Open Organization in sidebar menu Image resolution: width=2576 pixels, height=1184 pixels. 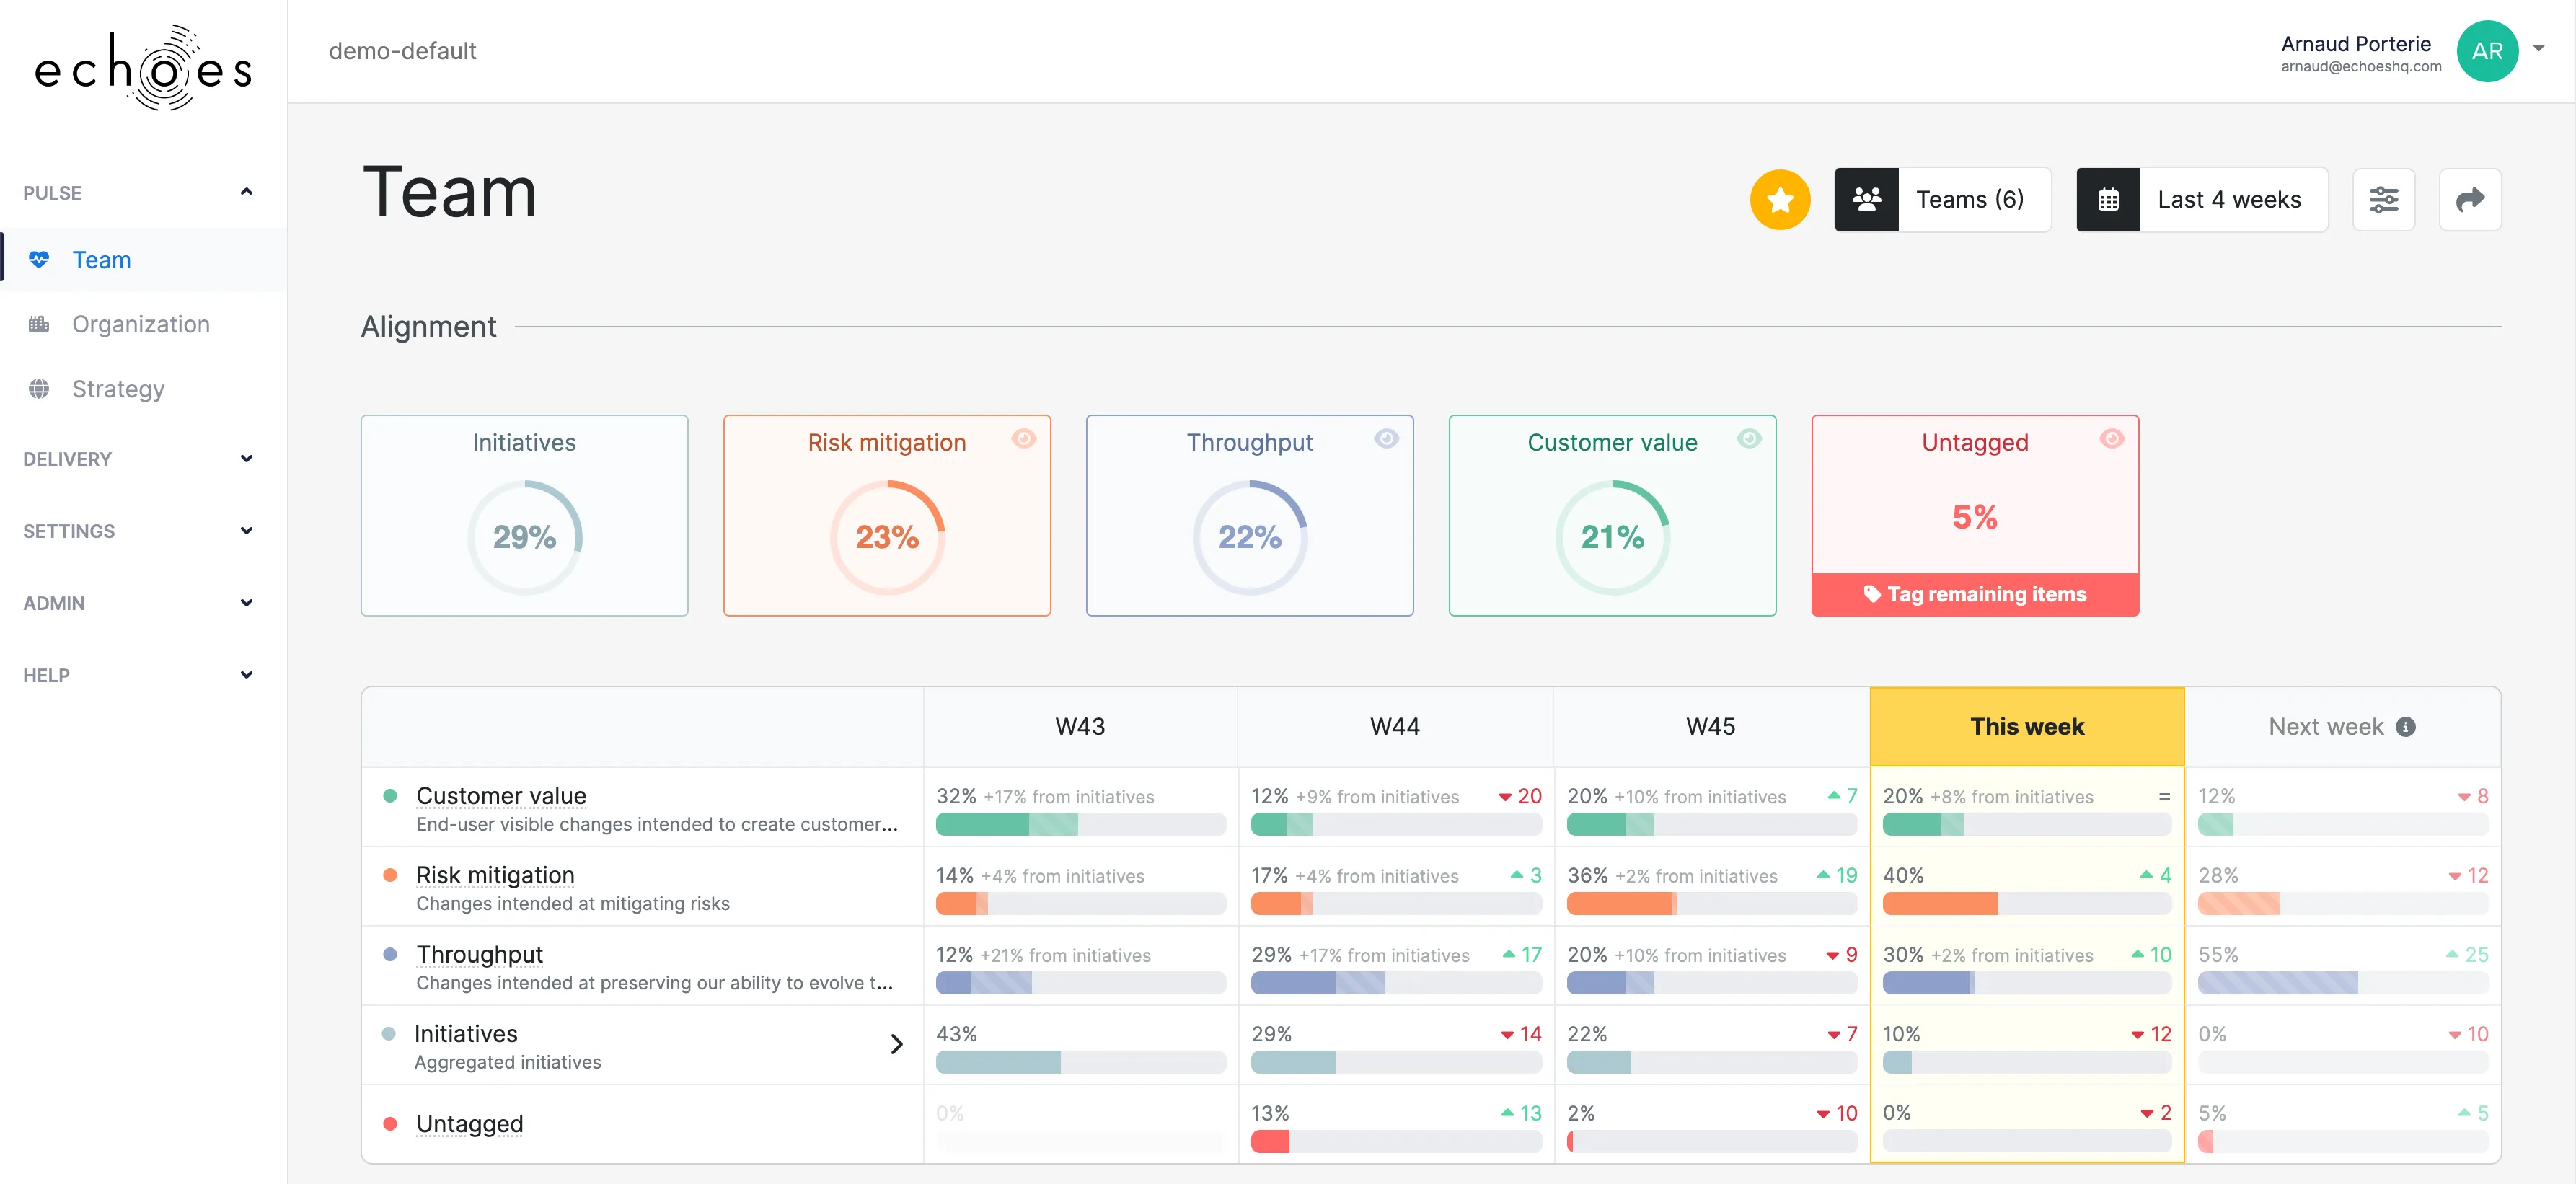click(144, 324)
